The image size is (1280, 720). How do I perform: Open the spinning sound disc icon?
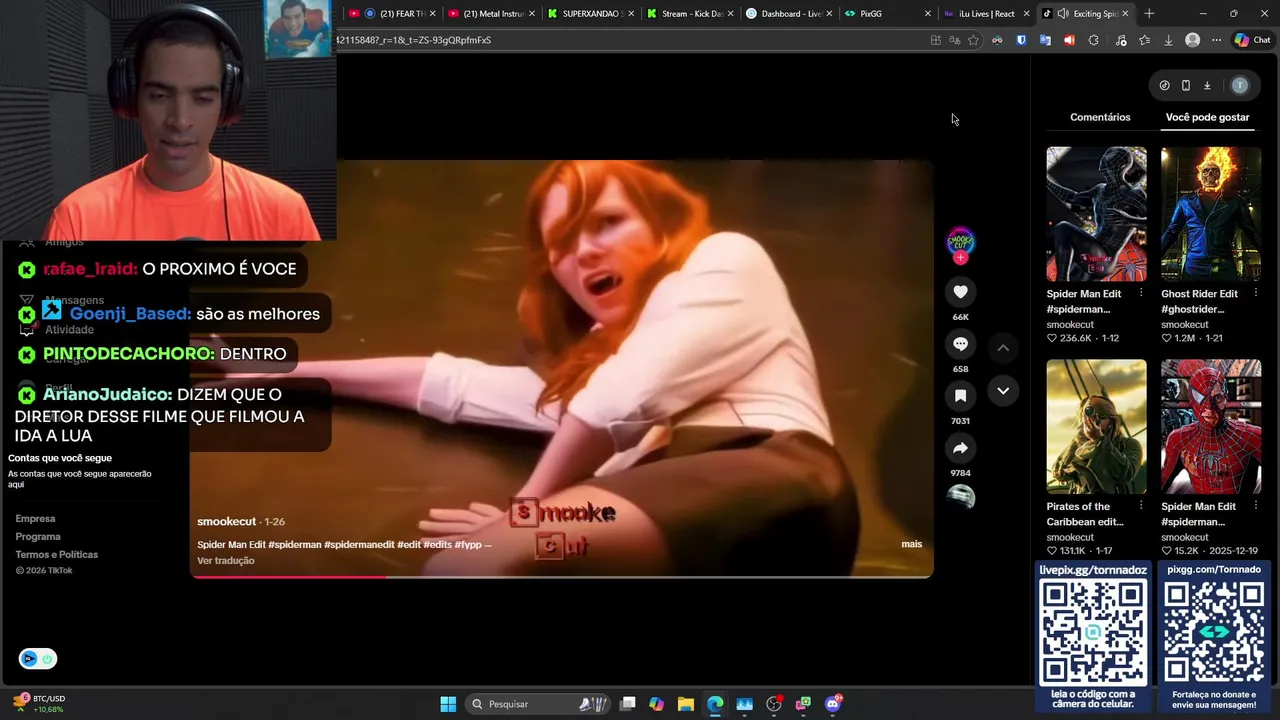coord(960,497)
